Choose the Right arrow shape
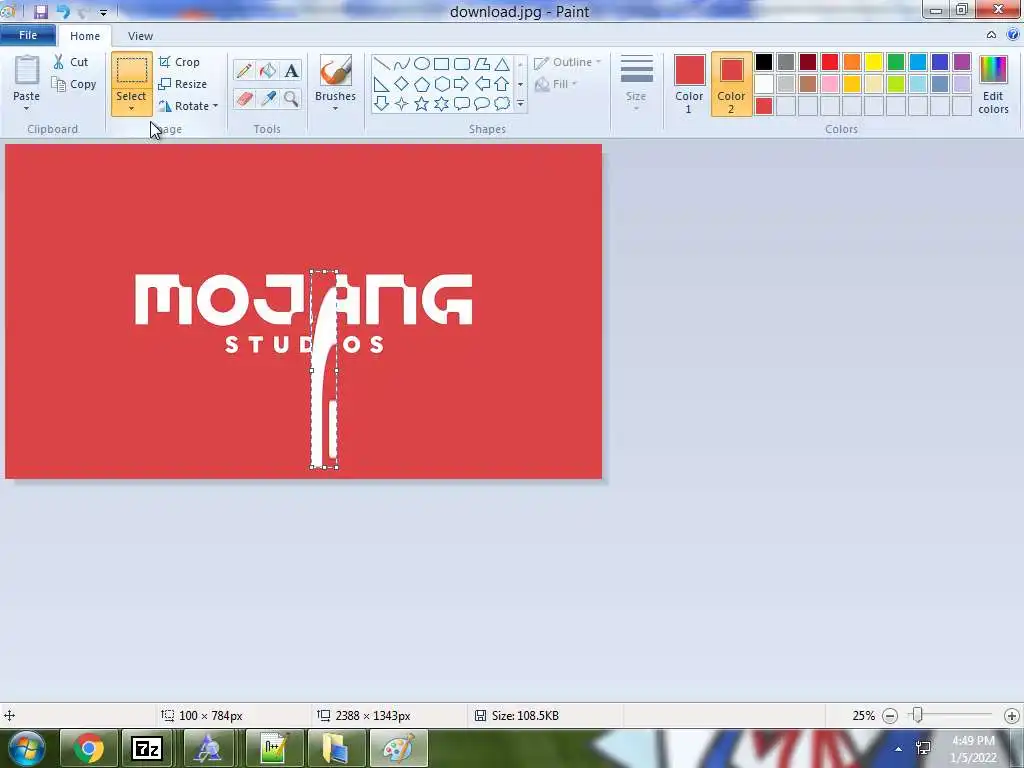Screen dimensions: 1024x768 pos(462,84)
